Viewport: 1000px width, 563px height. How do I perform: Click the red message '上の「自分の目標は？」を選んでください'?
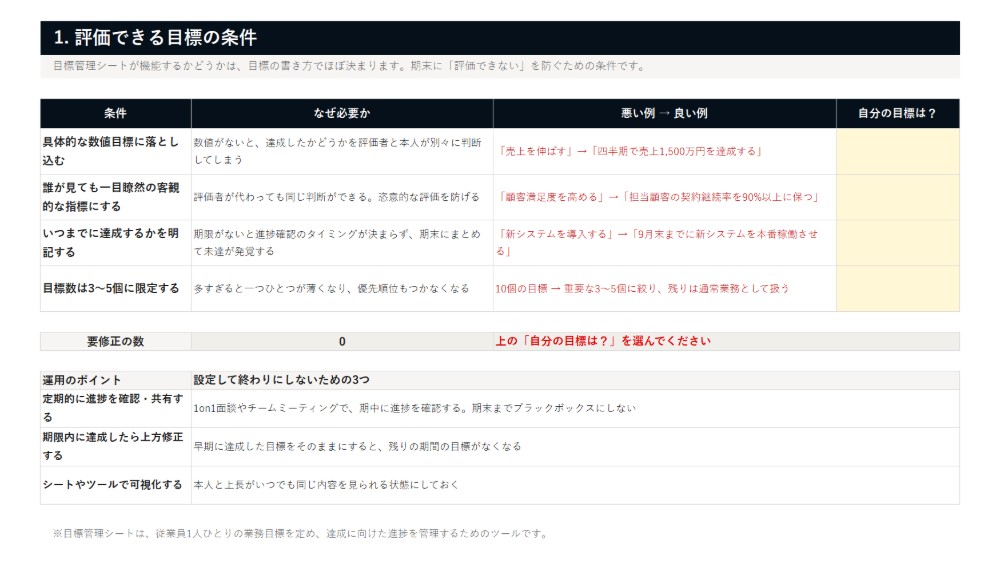pyautogui.click(x=603, y=341)
